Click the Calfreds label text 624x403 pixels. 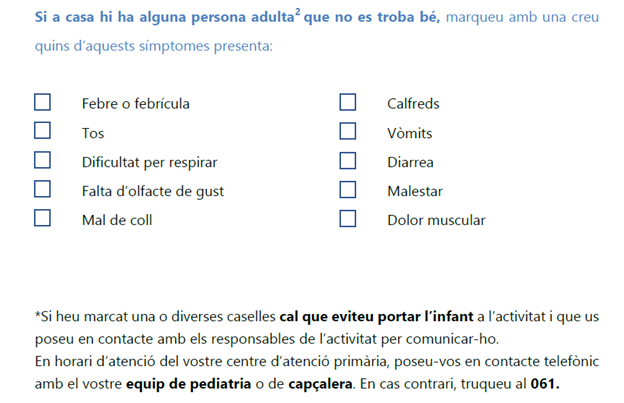tap(413, 104)
